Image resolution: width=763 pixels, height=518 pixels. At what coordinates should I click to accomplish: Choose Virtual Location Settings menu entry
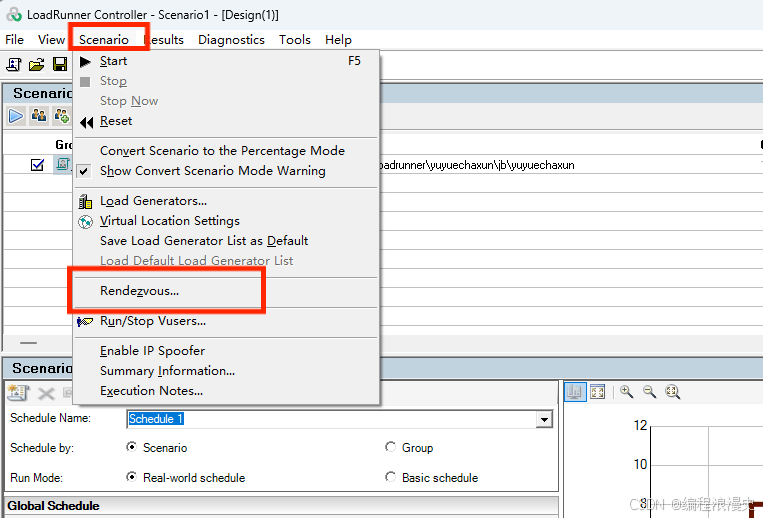coord(226,221)
